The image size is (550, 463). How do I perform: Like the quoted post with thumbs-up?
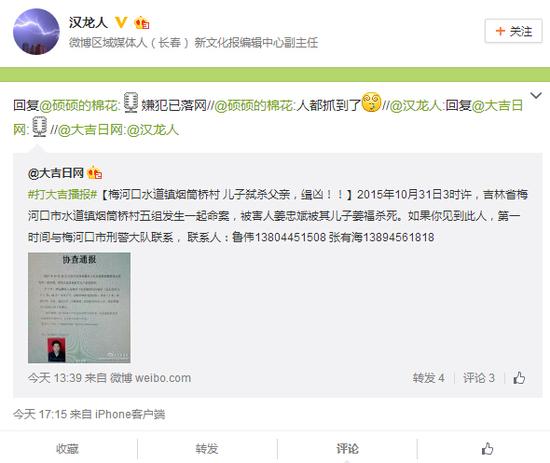(x=519, y=377)
